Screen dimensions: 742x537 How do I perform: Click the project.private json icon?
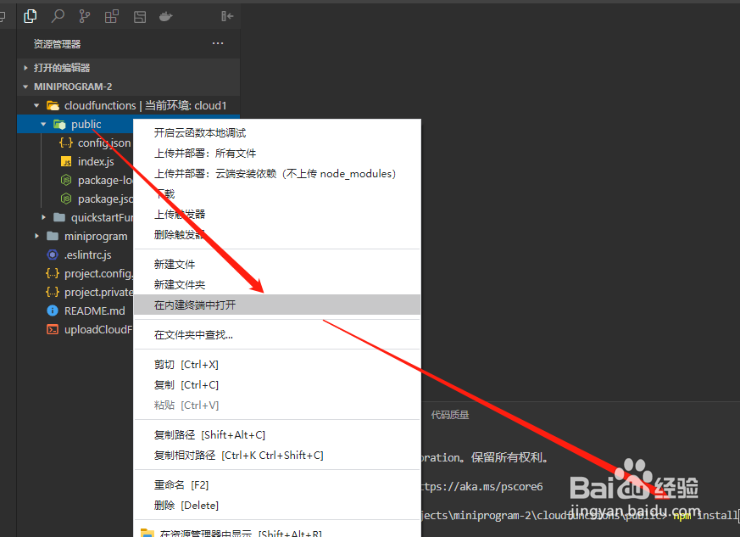pos(53,292)
